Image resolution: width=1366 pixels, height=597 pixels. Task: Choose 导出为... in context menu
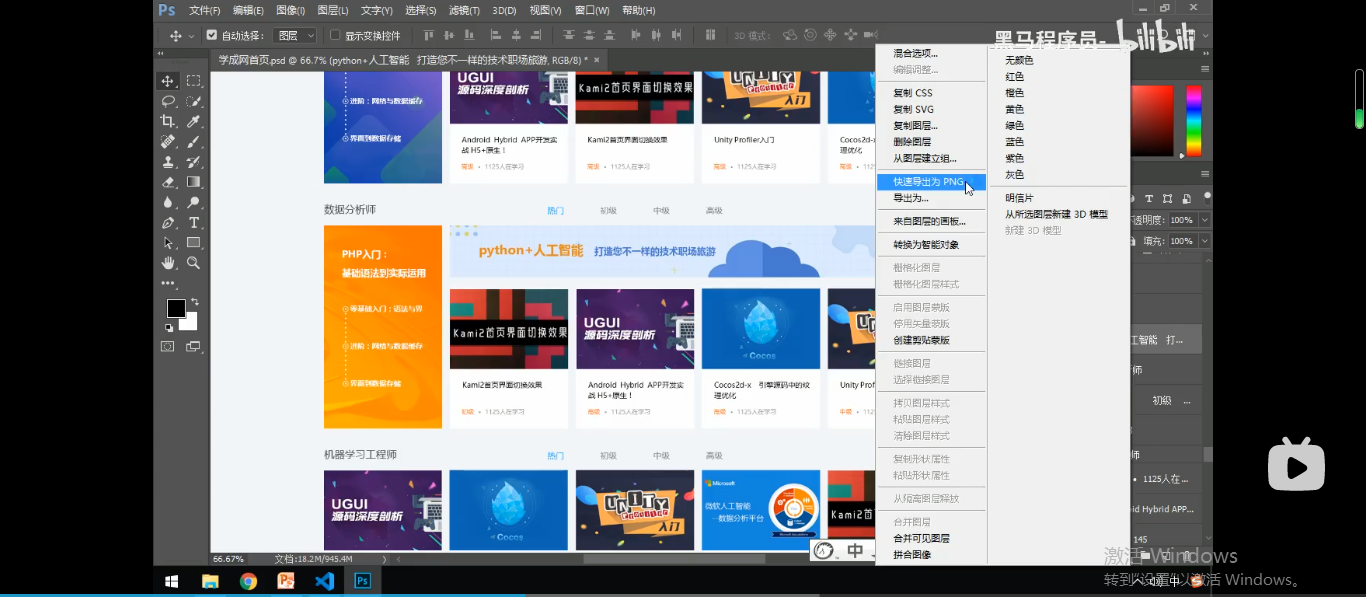[x=931, y=198]
